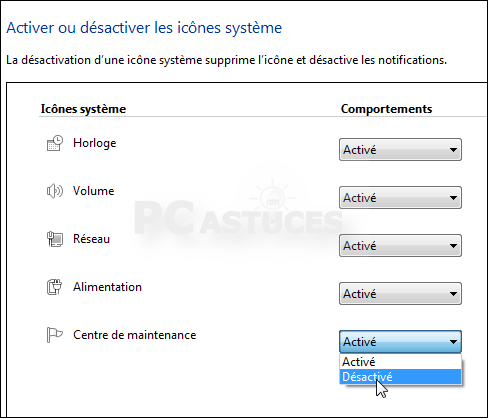Viewport: 488px width, 418px height.
Task: Click the Réseau dropdown arrow
Action: 453,246
